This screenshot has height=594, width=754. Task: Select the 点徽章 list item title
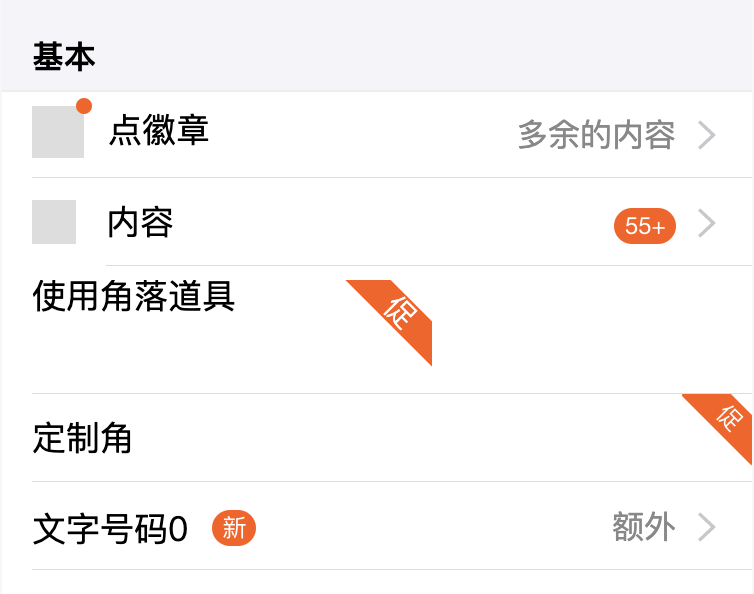pos(159,131)
